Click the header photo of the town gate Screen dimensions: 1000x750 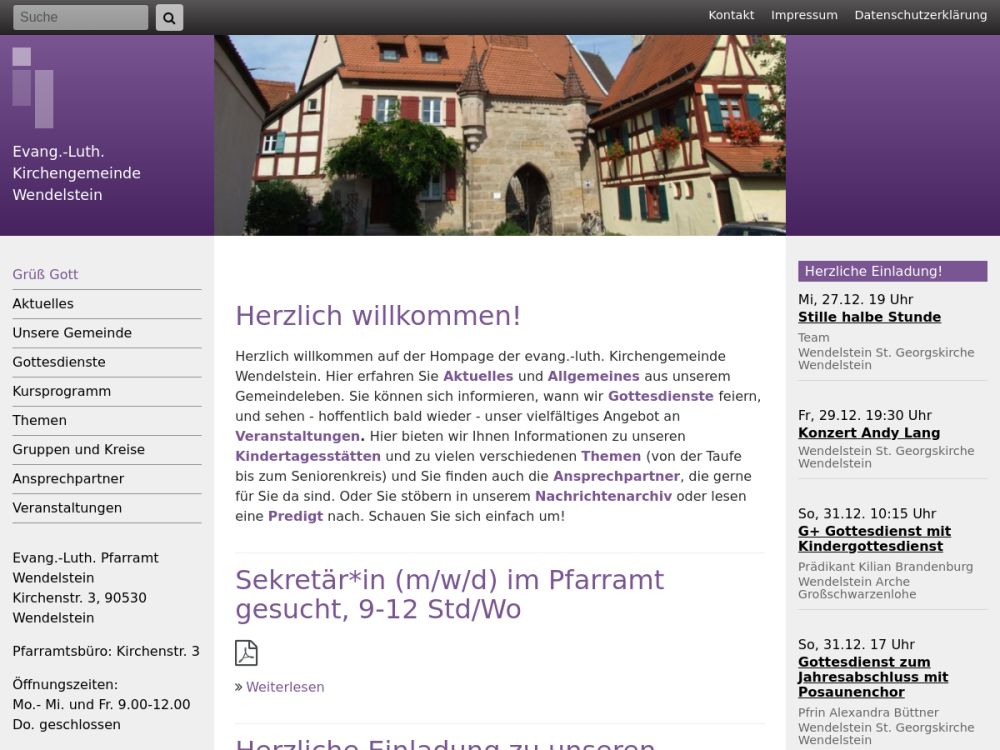500,135
